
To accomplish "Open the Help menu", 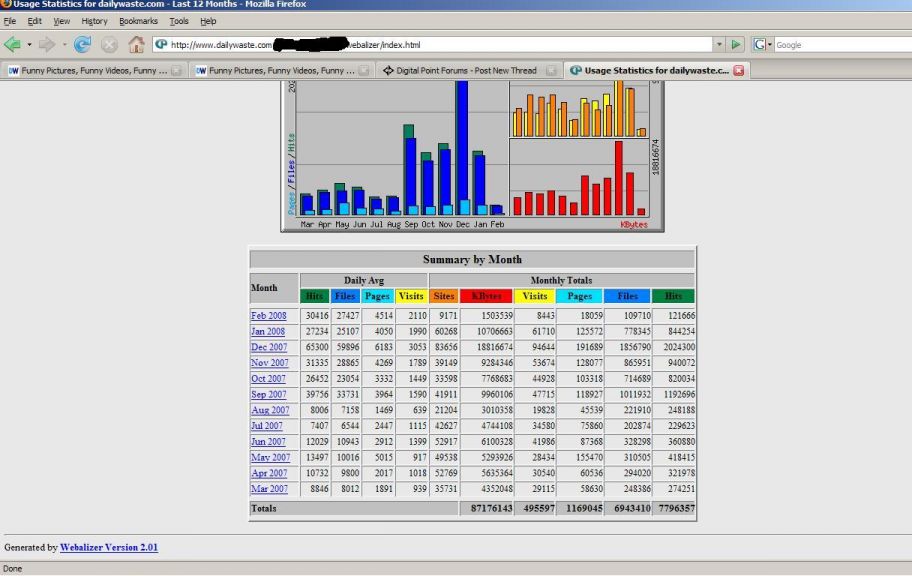I will [x=208, y=21].
